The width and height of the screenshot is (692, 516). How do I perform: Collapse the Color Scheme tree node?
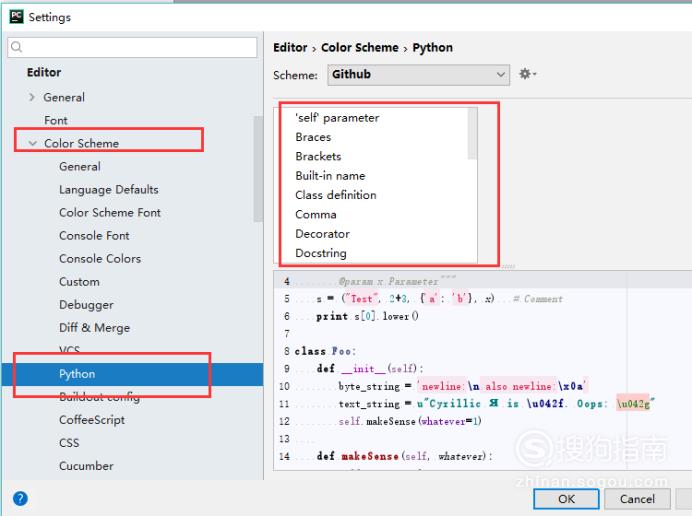(32, 143)
